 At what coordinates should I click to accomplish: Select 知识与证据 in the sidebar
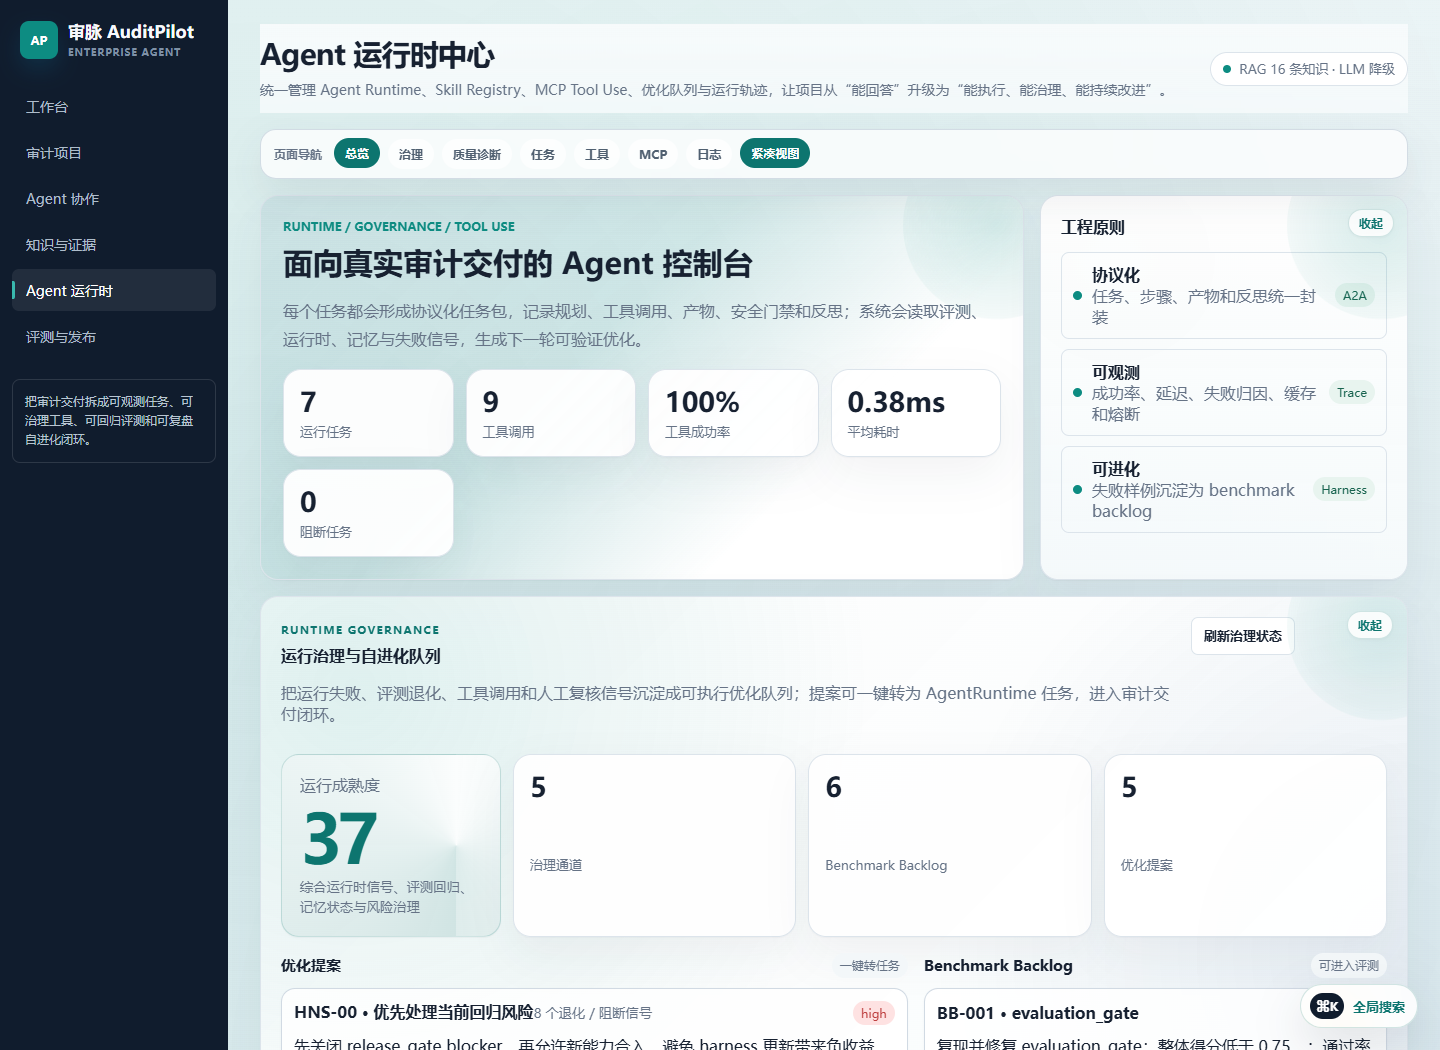point(114,245)
